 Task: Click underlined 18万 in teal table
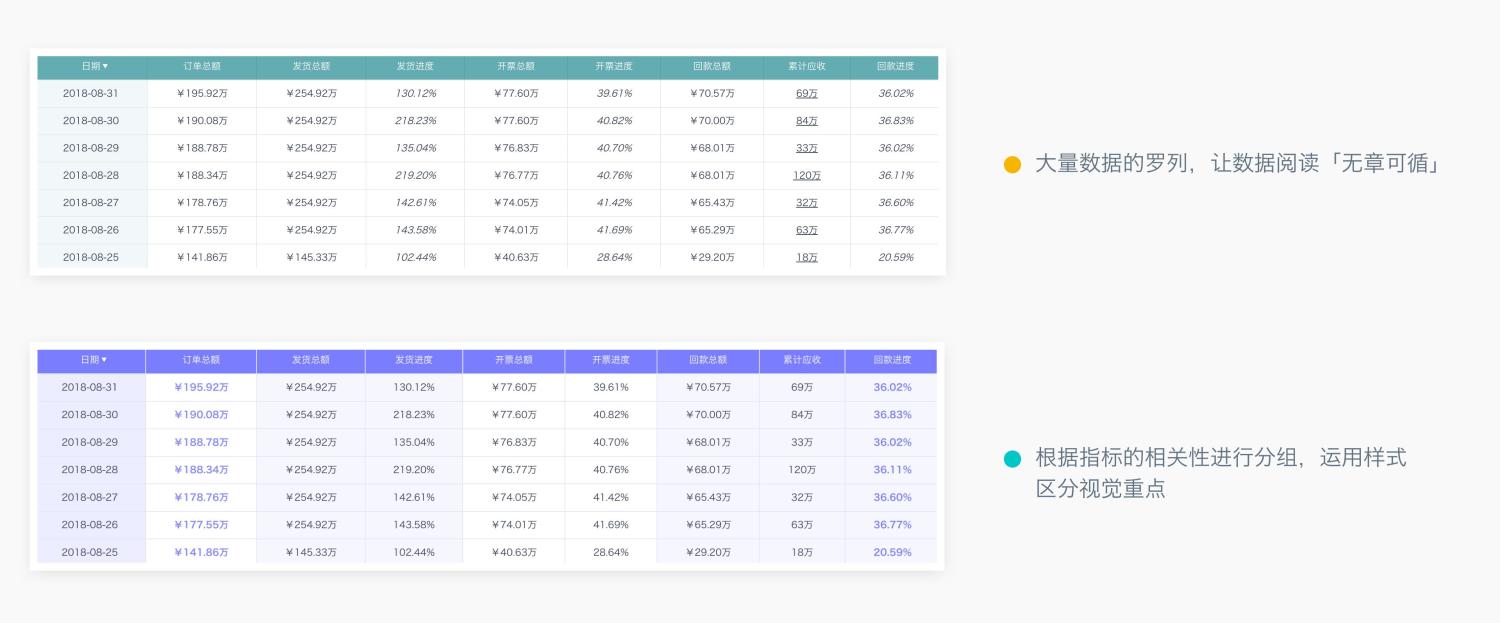(x=807, y=257)
